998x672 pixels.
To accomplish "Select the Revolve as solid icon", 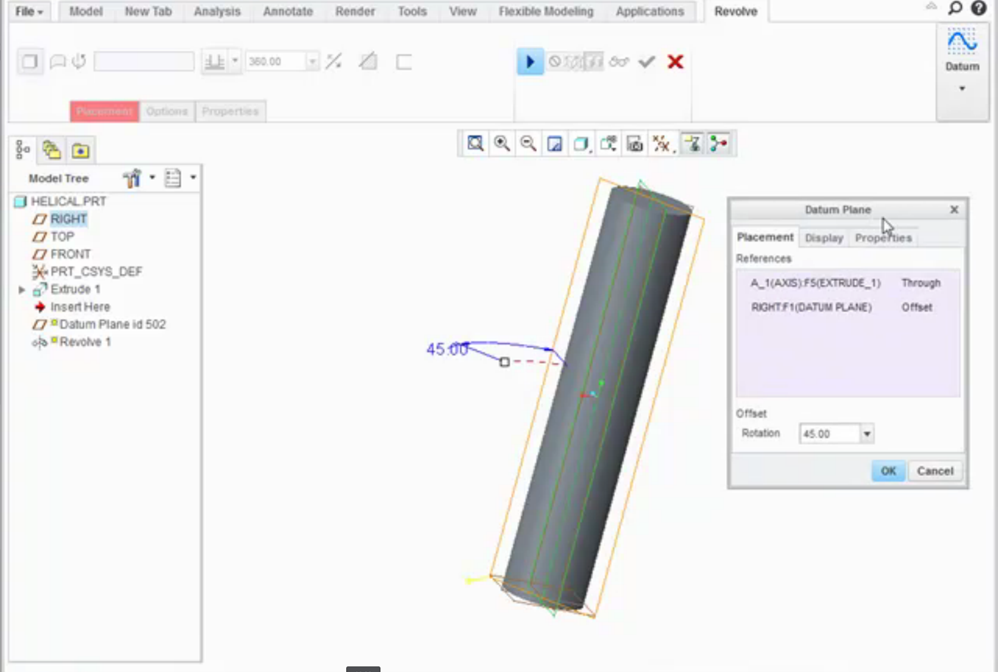I will coord(30,62).
